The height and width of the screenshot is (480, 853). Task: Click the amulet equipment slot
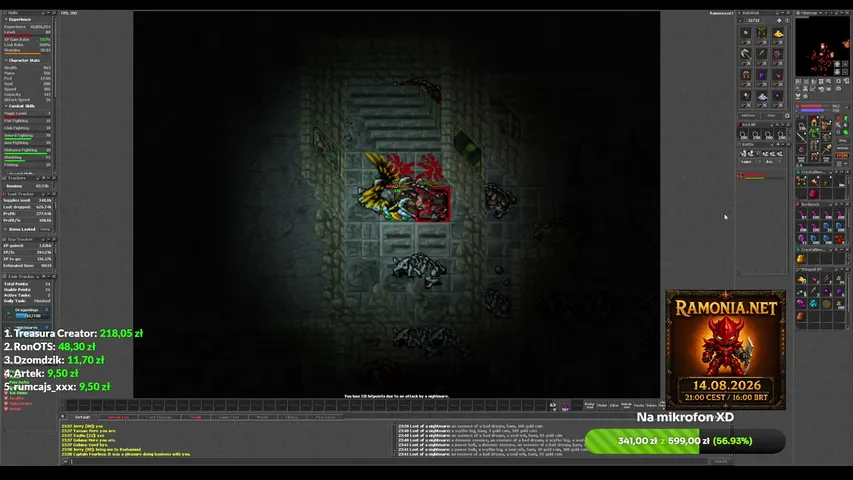tap(801, 126)
